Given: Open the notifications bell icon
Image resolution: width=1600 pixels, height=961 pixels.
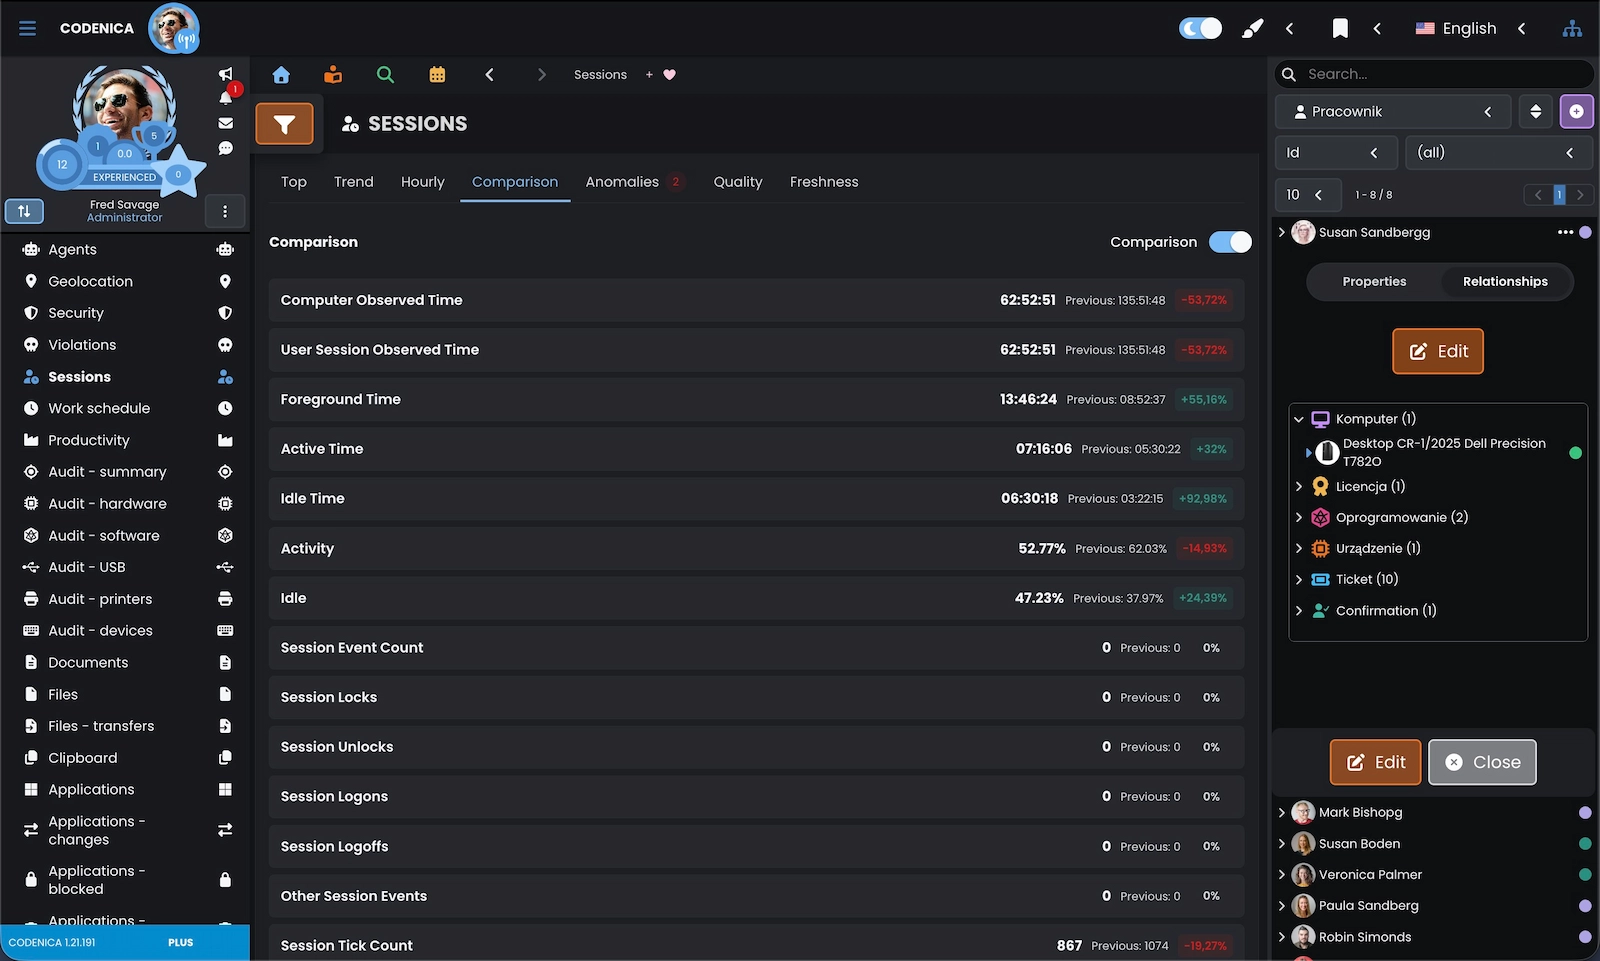Looking at the screenshot, I should point(226,98).
